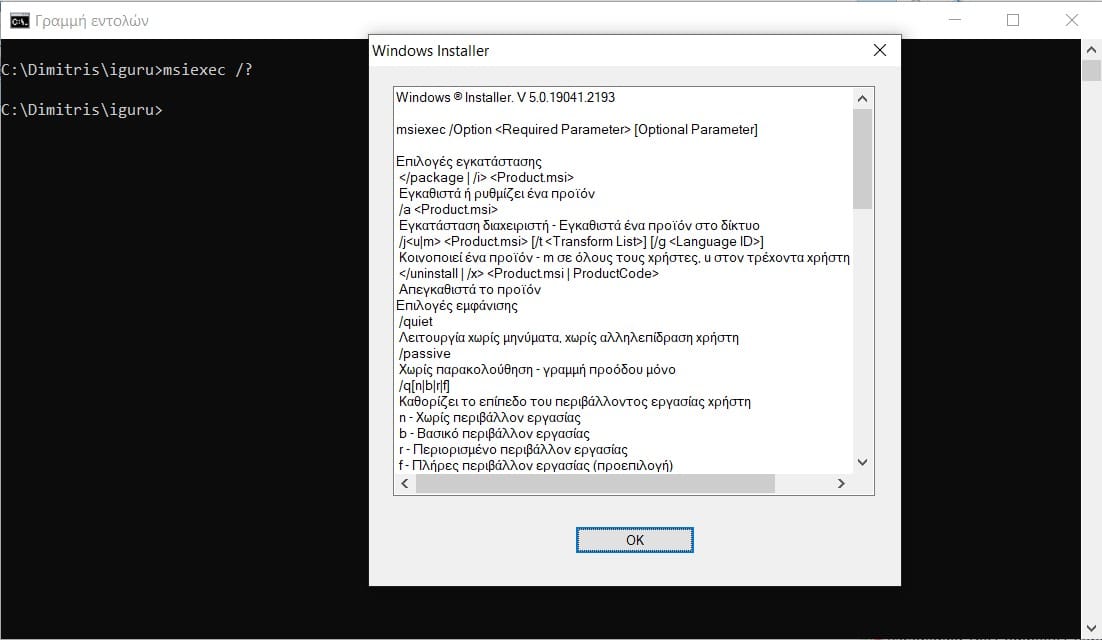Click the help text up scroll arrow
The width and height of the screenshot is (1102, 640).
point(862,98)
